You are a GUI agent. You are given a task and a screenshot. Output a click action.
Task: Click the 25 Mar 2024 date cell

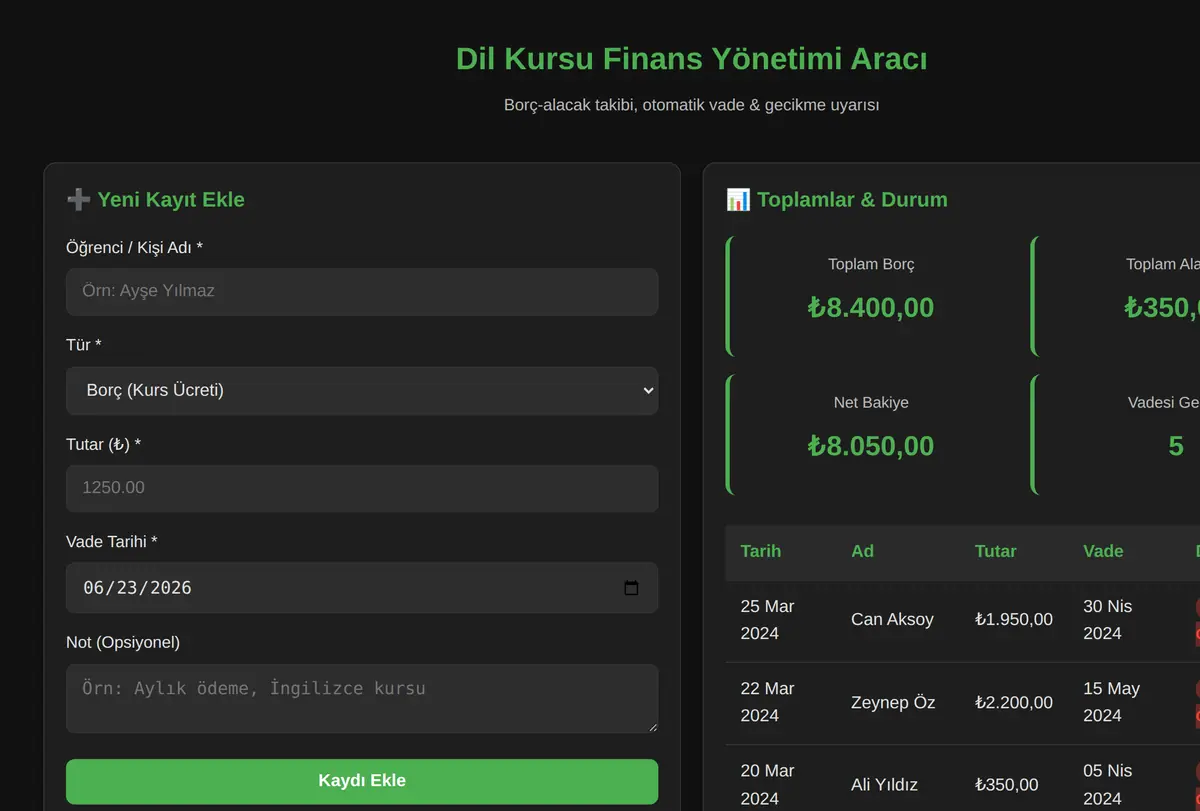click(x=767, y=619)
